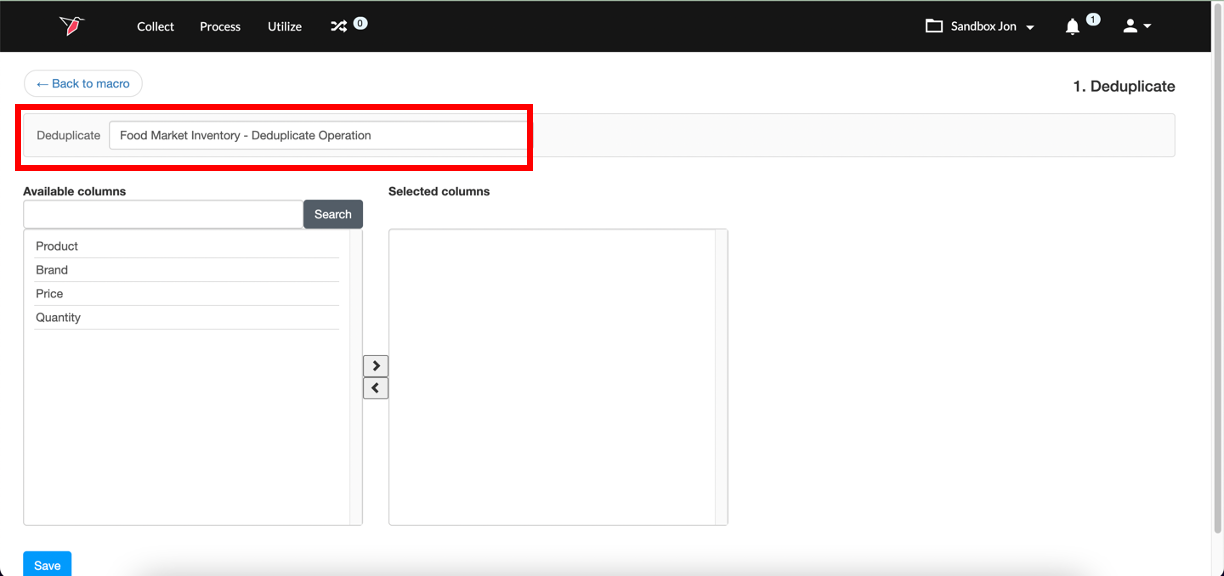Open the Collect menu
This screenshot has width=1224, height=576.
[156, 27]
